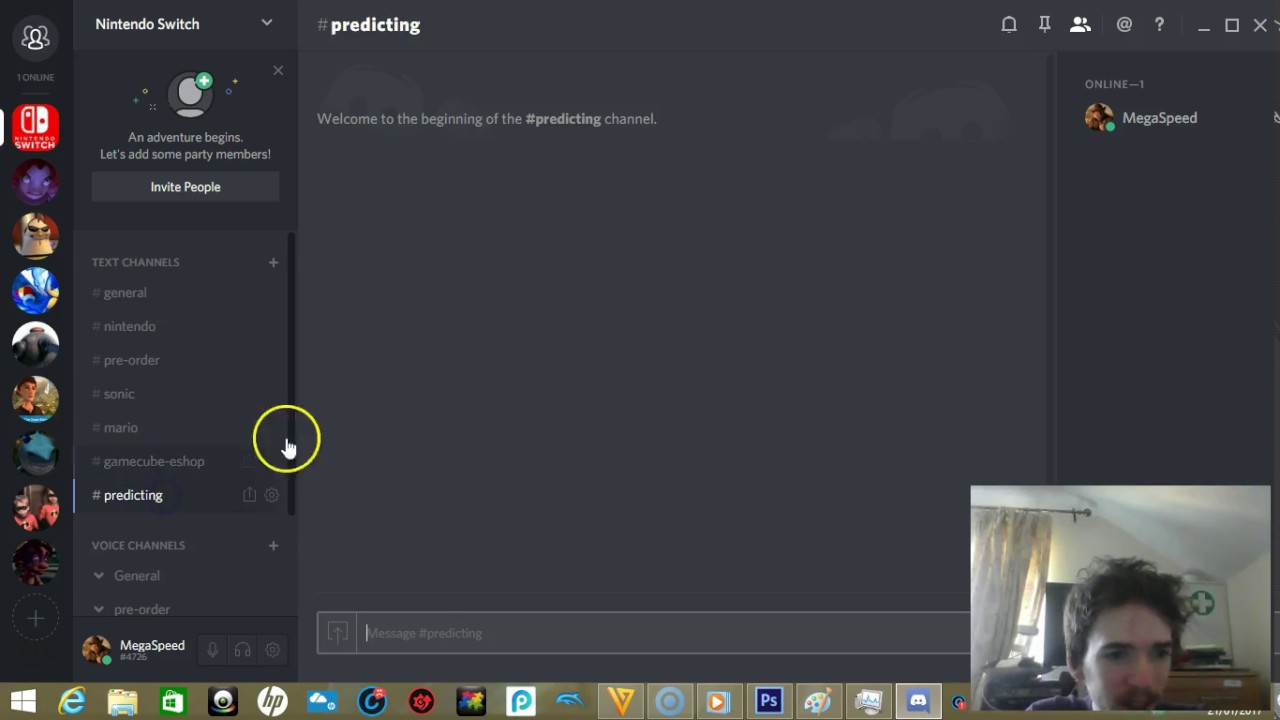Open Paint palette icon in the taskbar
Screen dimensions: 1280x720
pos(818,701)
